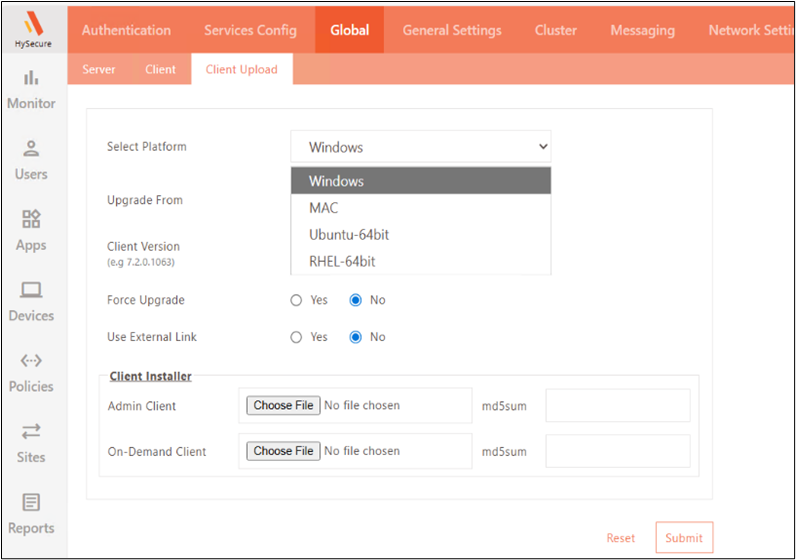This screenshot has height=560, width=796.
Task: Open the Apps icon in sidebar
Action: 31,219
